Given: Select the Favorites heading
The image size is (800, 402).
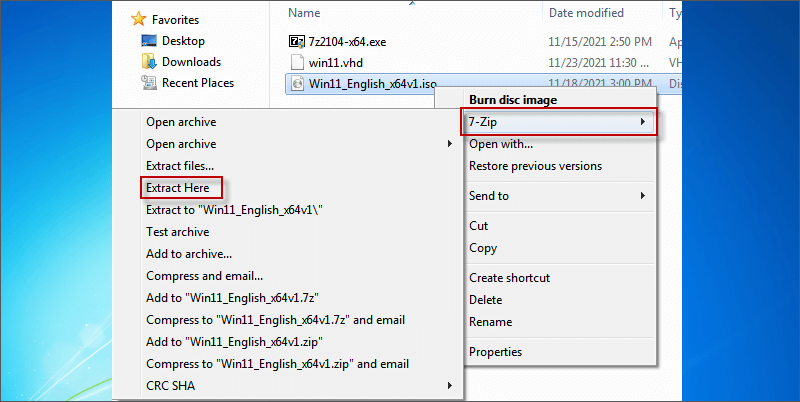Looking at the screenshot, I should point(176,20).
